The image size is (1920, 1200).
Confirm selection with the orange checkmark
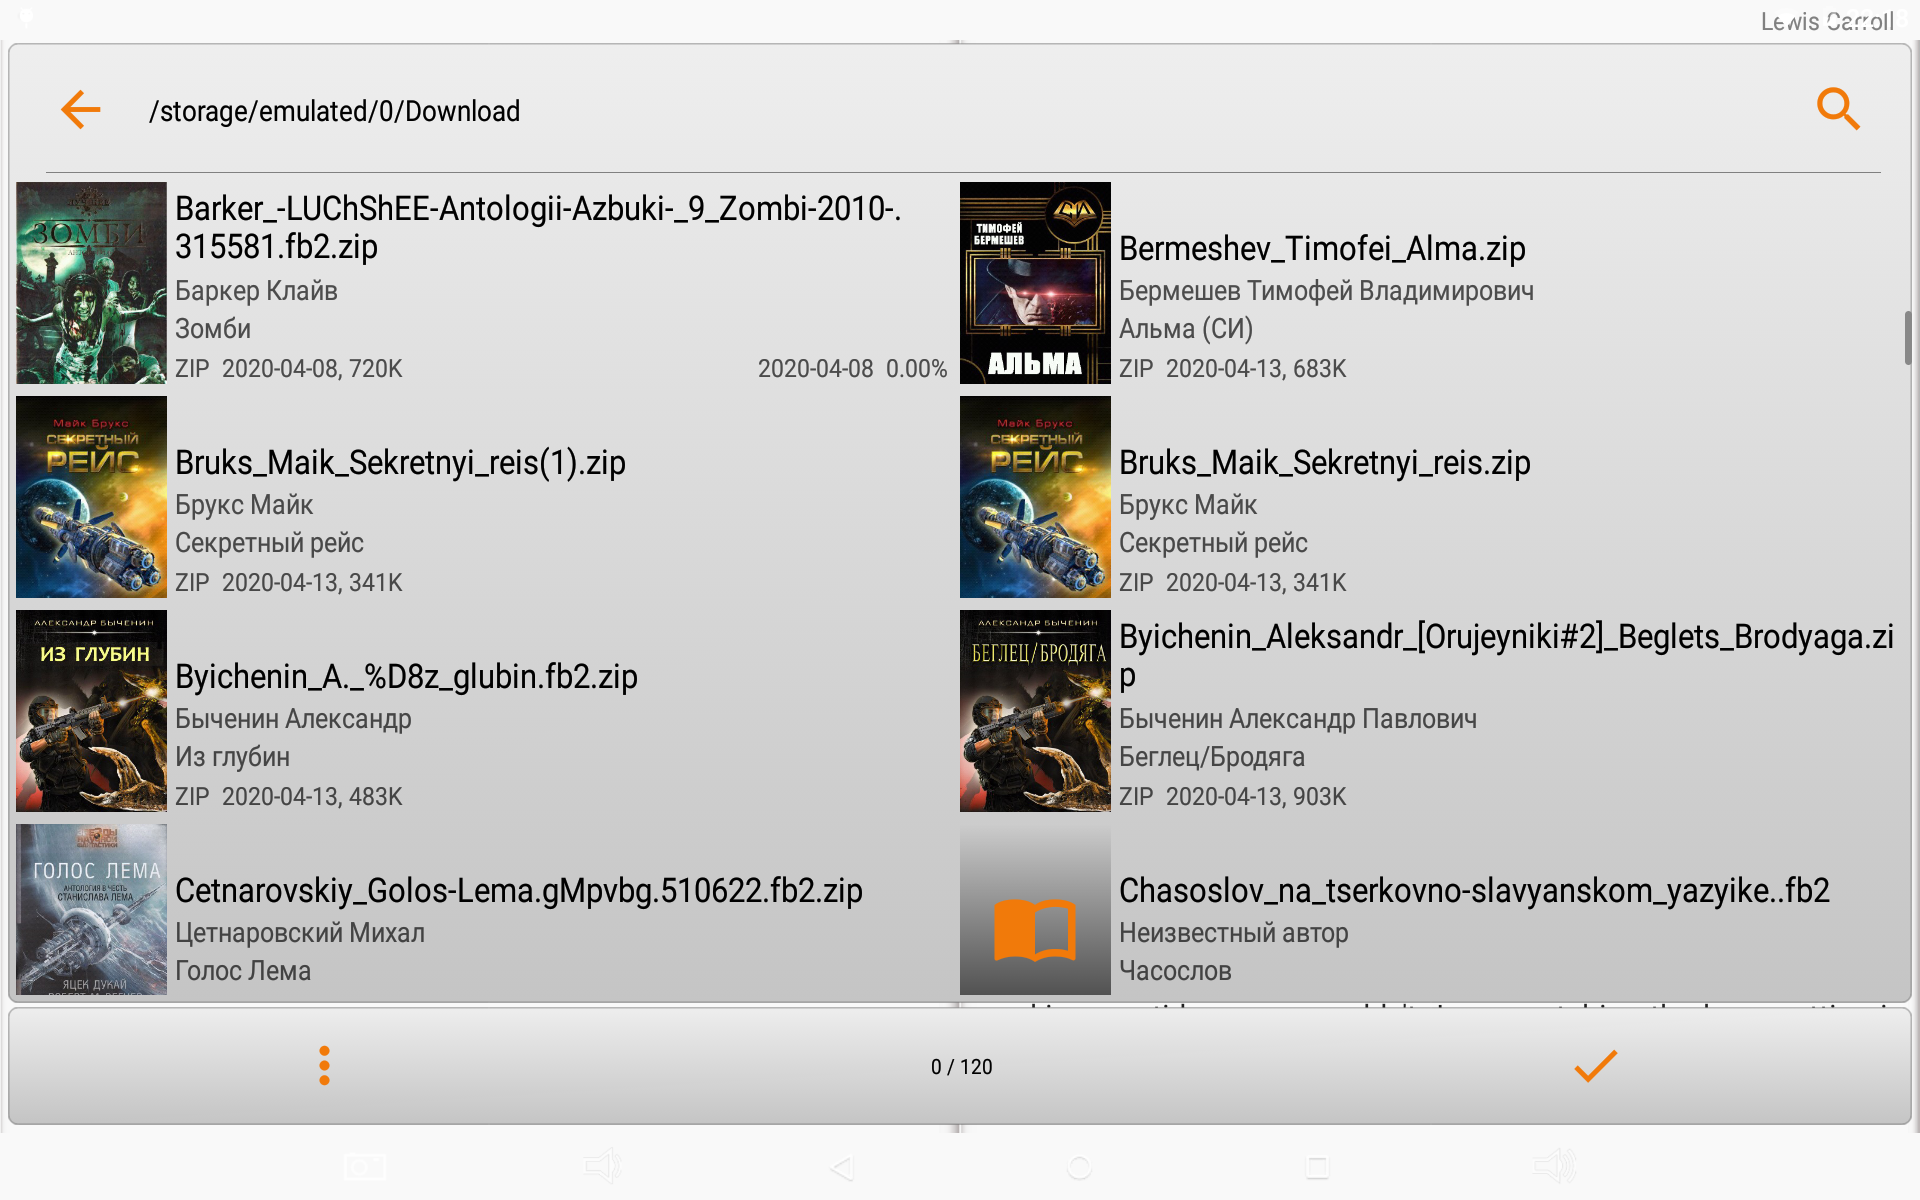(1595, 1066)
